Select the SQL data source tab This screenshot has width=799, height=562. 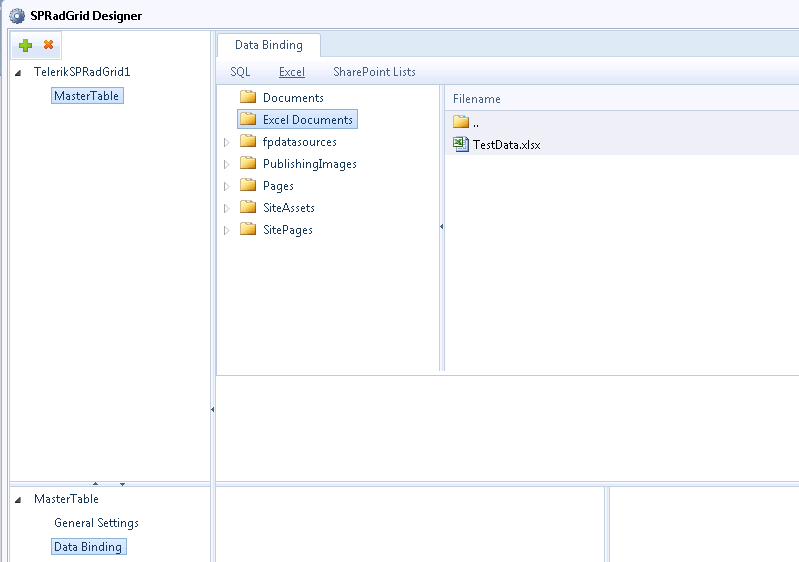click(x=240, y=72)
